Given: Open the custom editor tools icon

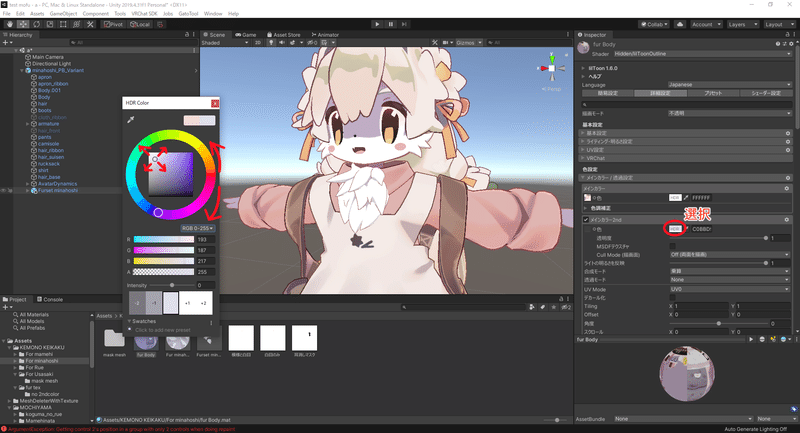Looking at the screenshot, I should tap(90, 24).
